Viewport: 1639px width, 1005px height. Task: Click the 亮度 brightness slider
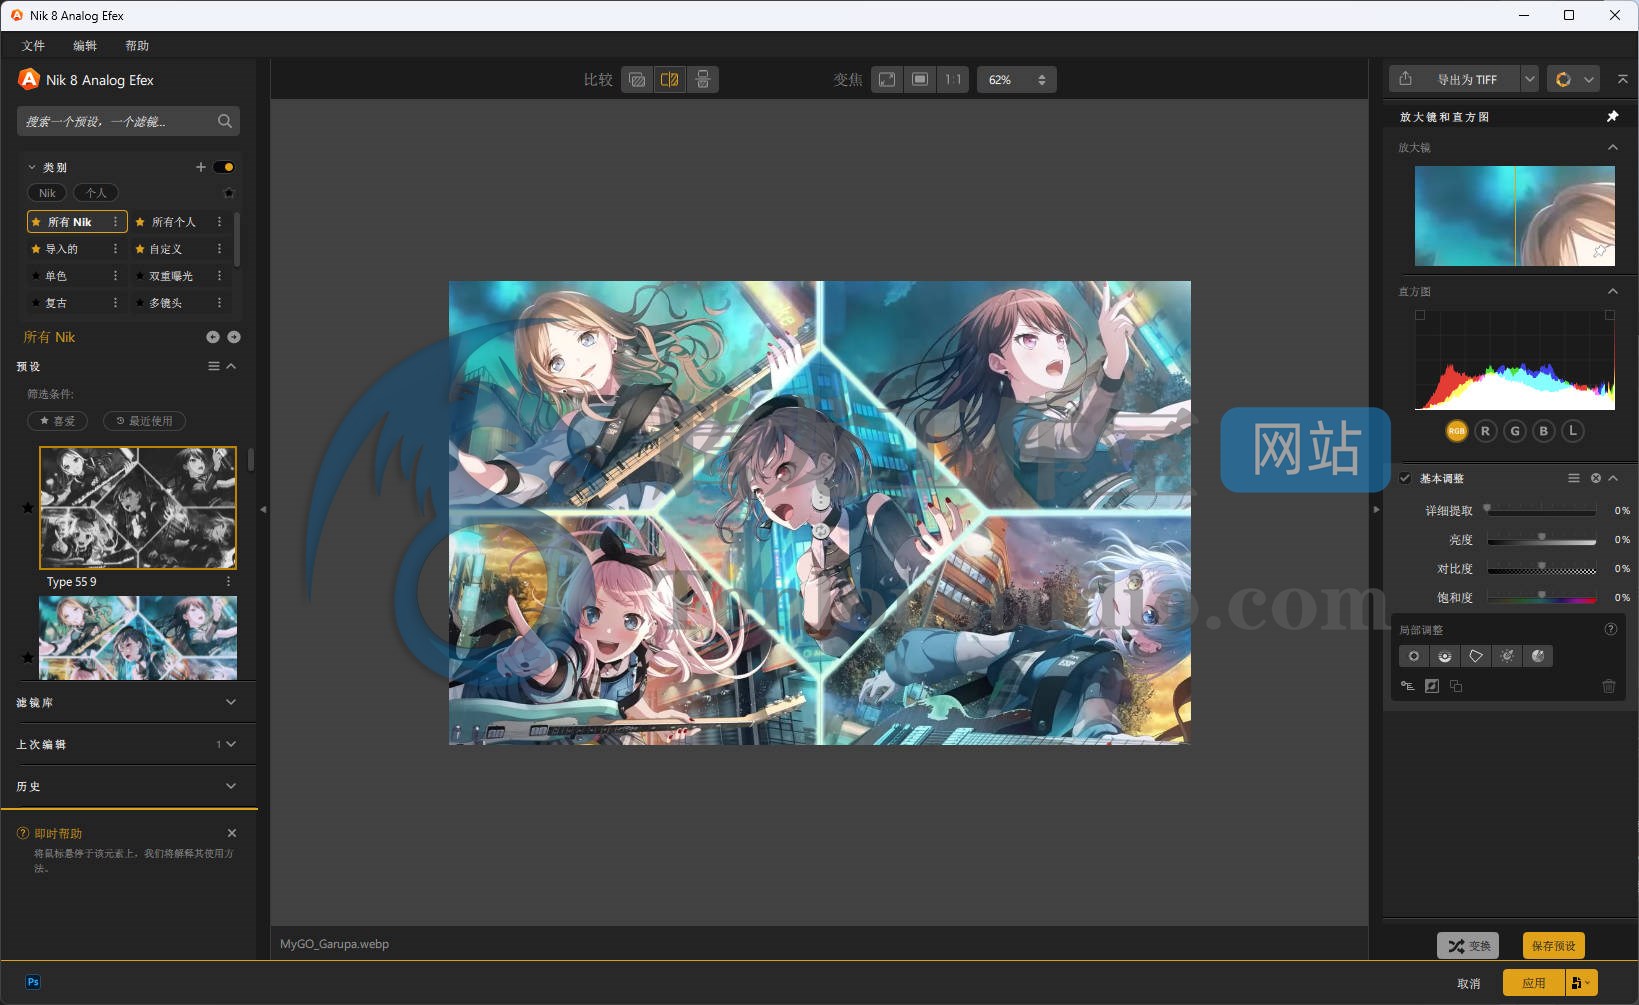[1542, 540]
